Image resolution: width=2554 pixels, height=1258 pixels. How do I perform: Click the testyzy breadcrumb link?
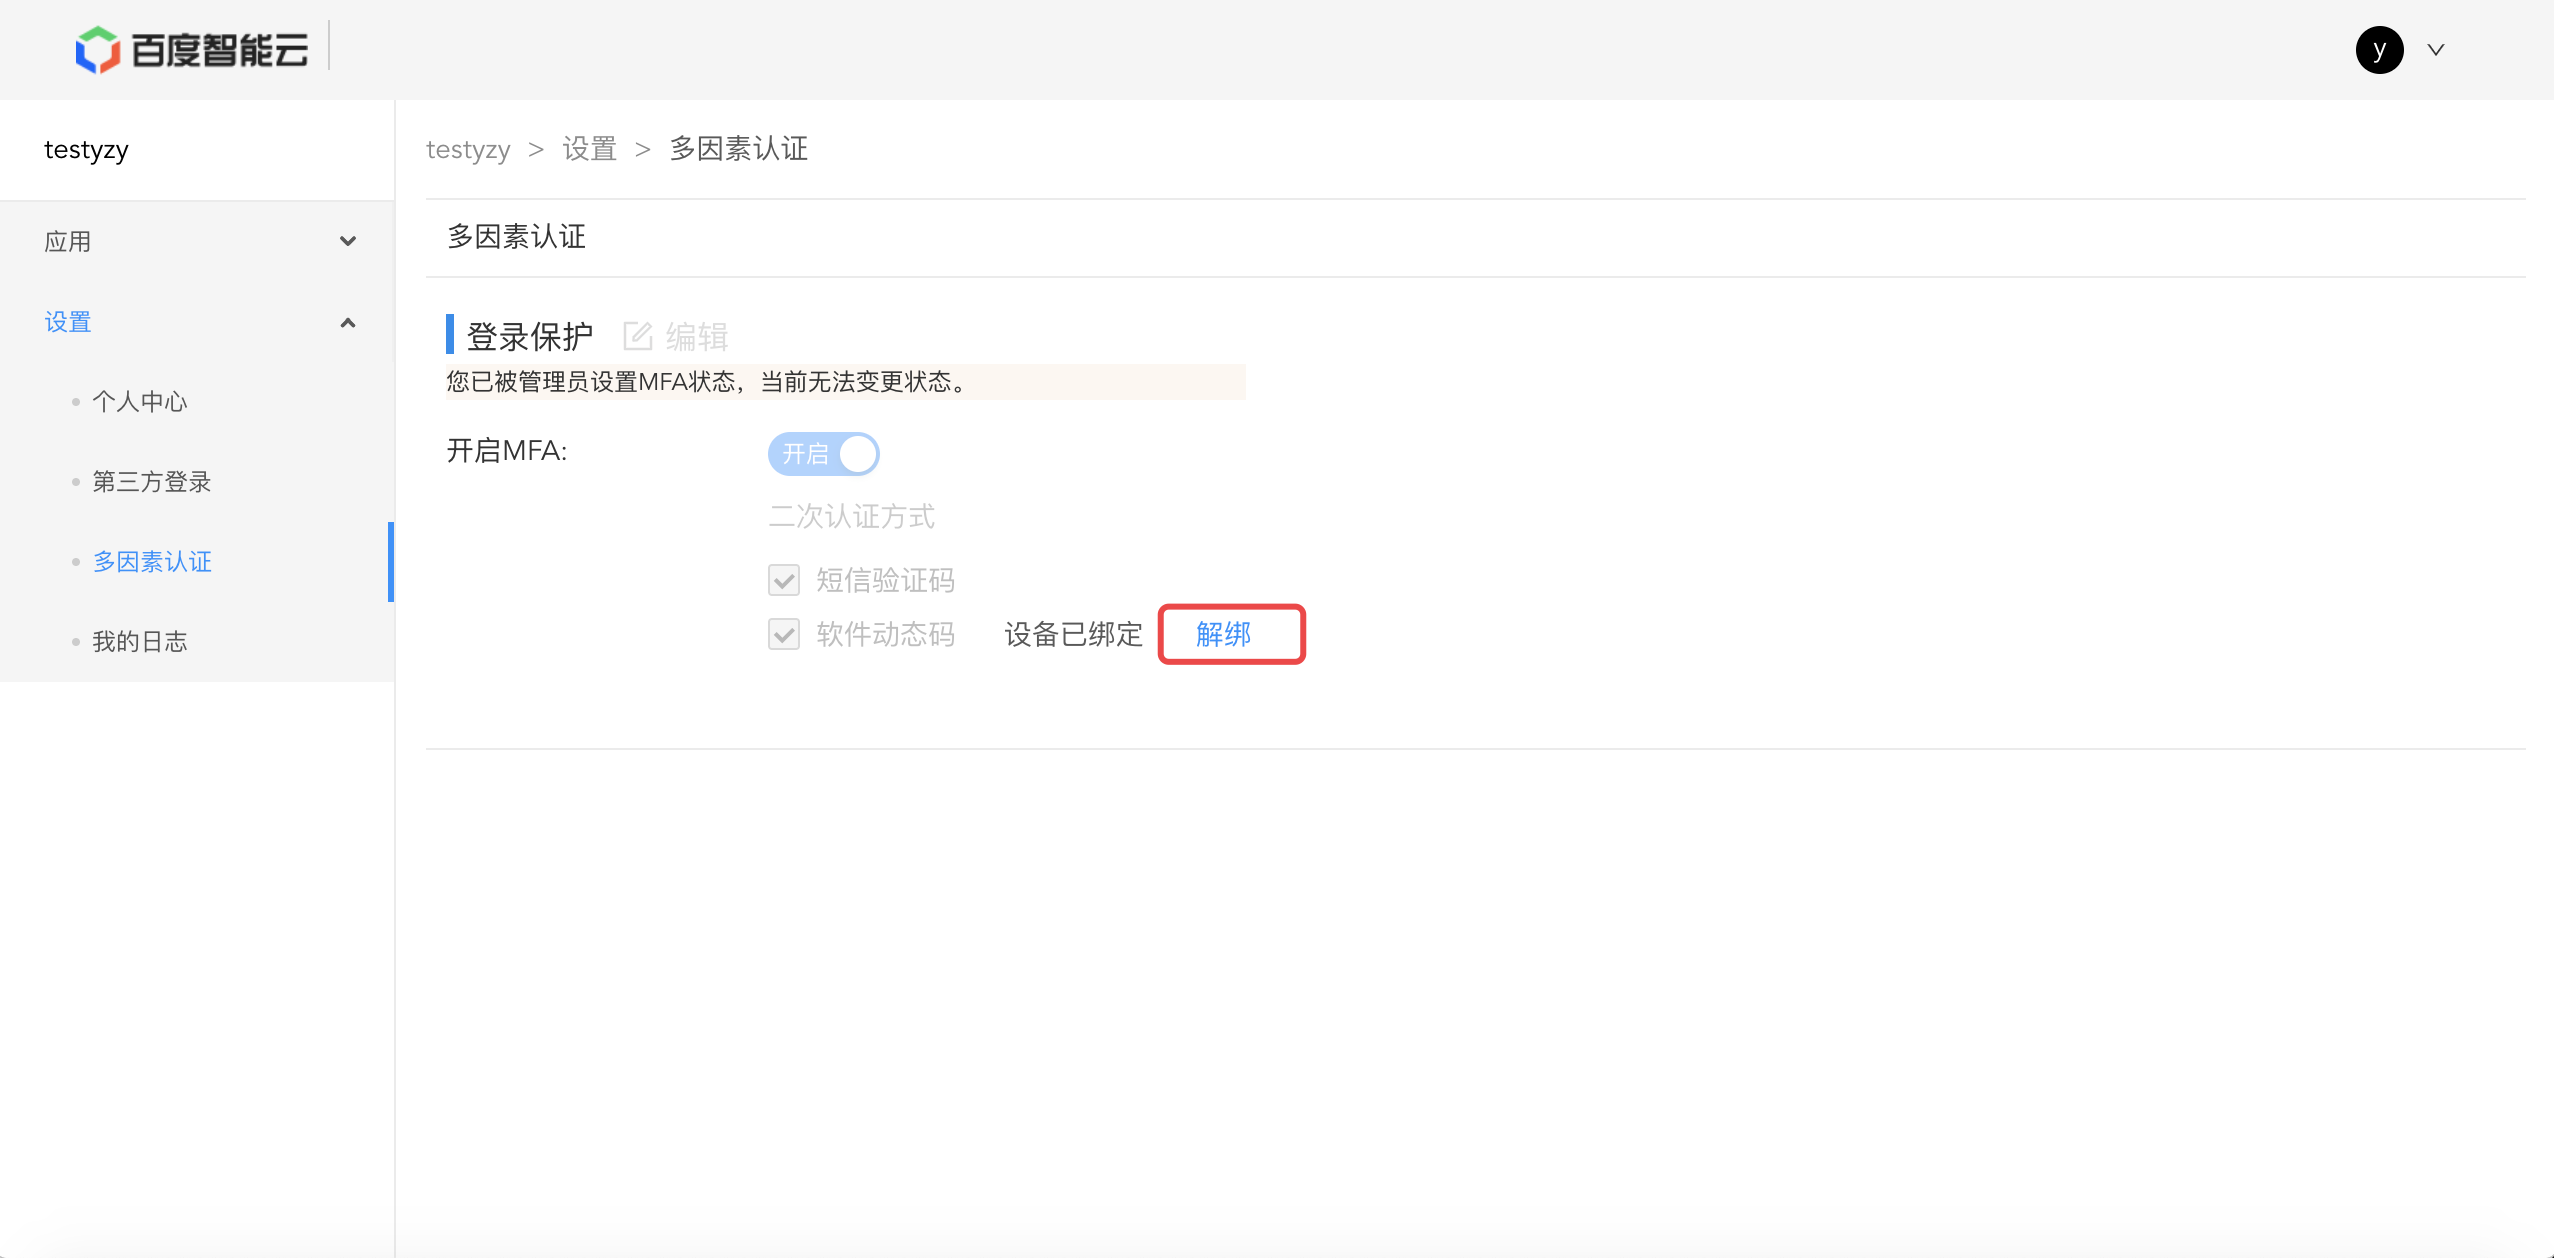coord(468,150)
